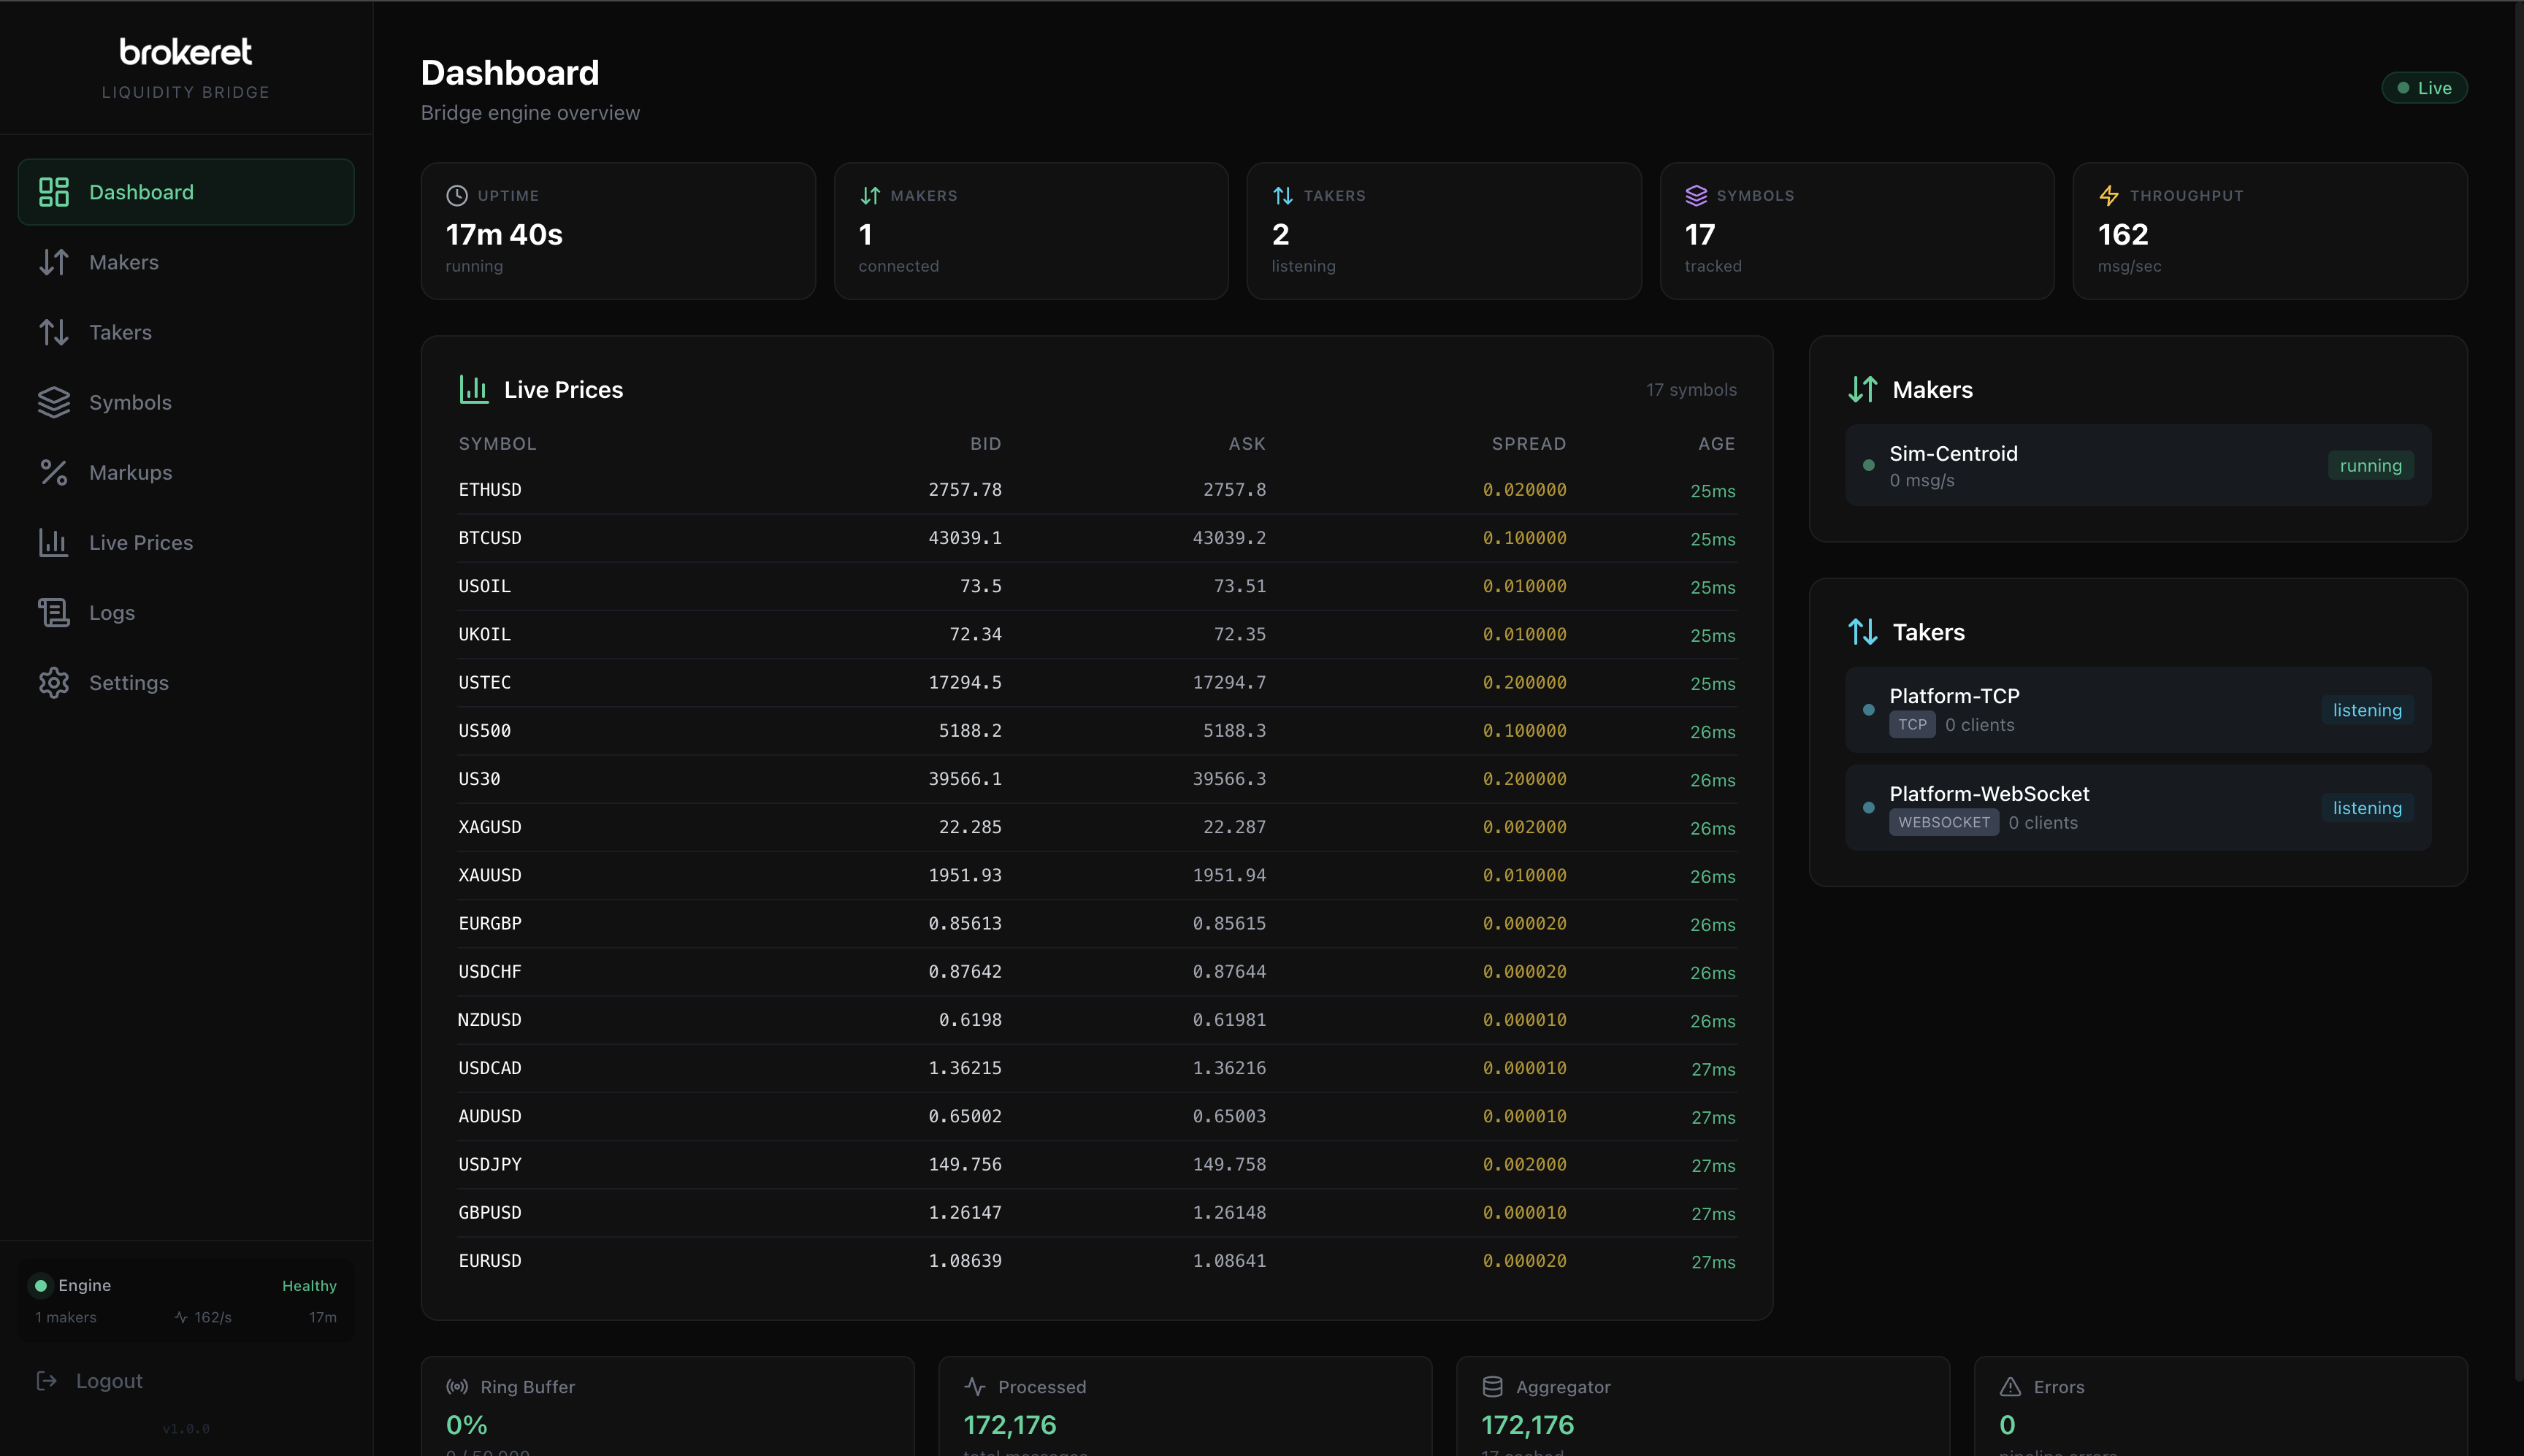This screenshot has height=1456, width=2524.
Task: Click the Makers arrows icon in sidebar
Action: 54,262
